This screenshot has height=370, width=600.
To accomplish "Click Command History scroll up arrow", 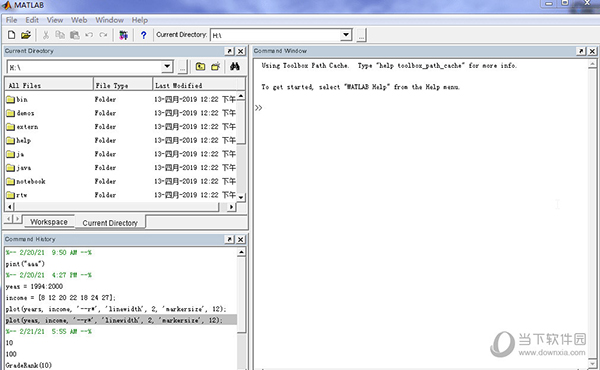I will tap(241, 252).
